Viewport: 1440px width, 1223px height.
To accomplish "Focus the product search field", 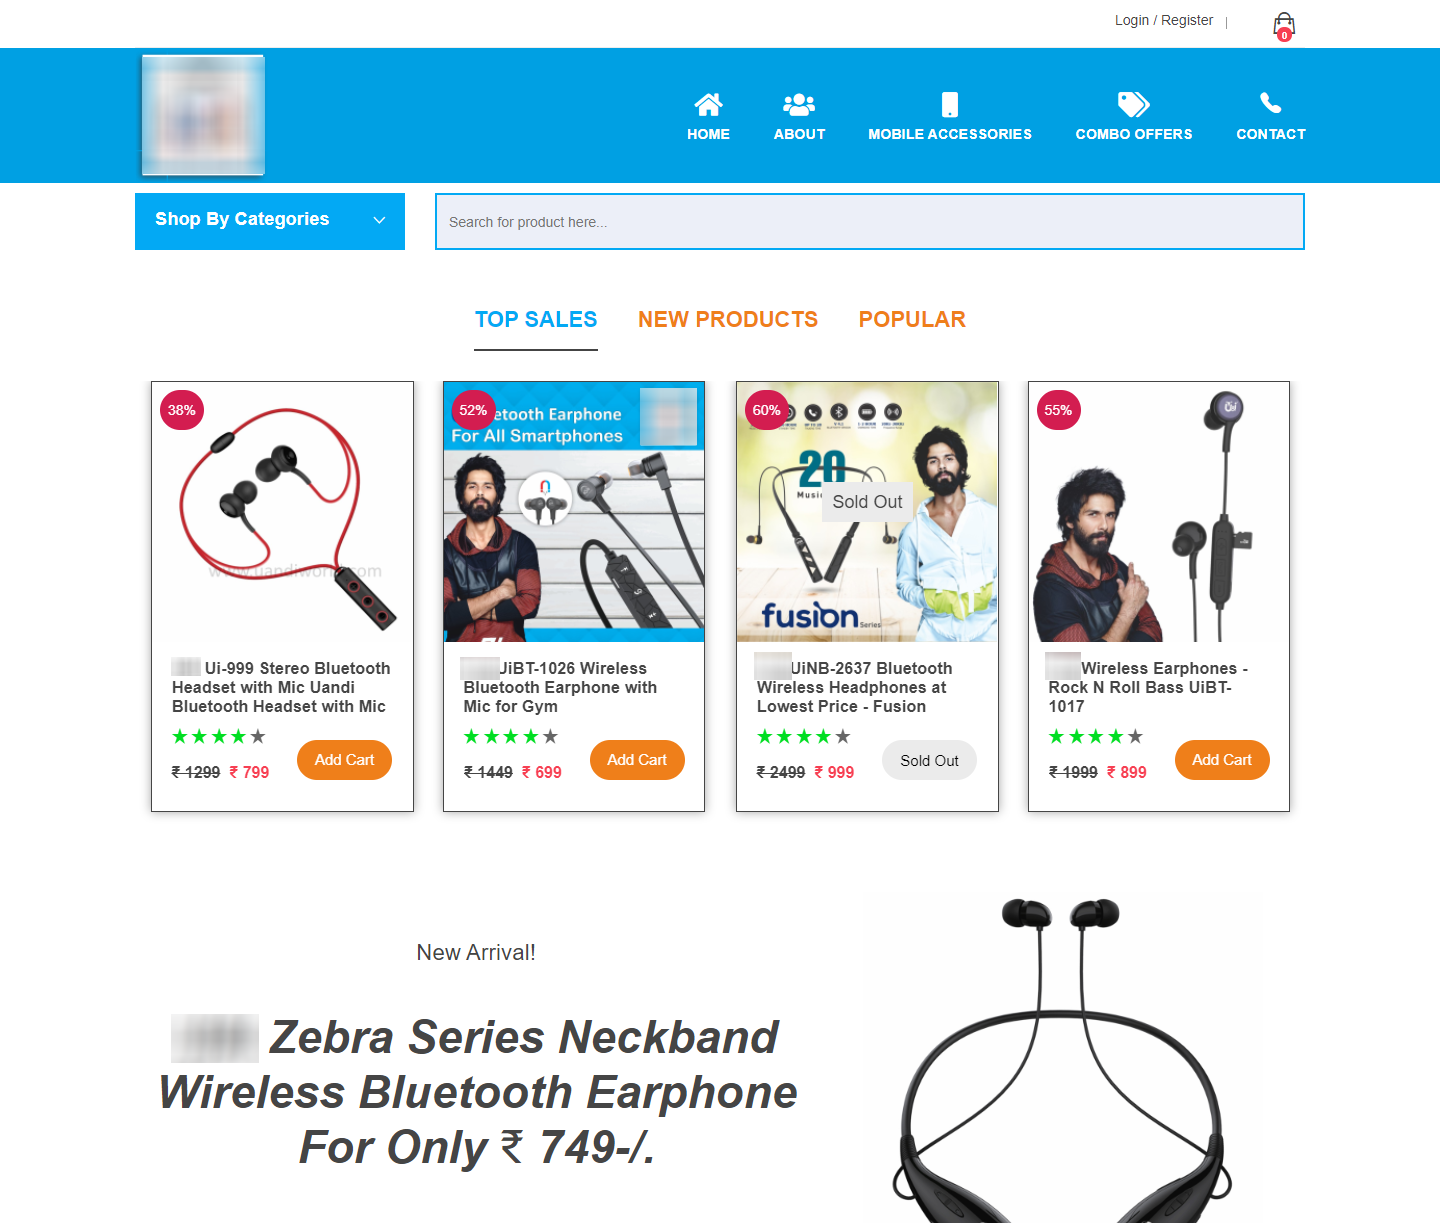I will pos(870,222).
